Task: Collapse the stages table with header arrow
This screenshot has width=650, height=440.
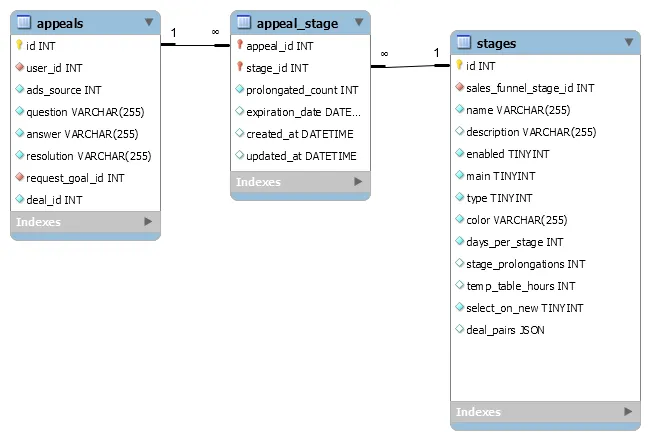Action: tap(629, 42)
